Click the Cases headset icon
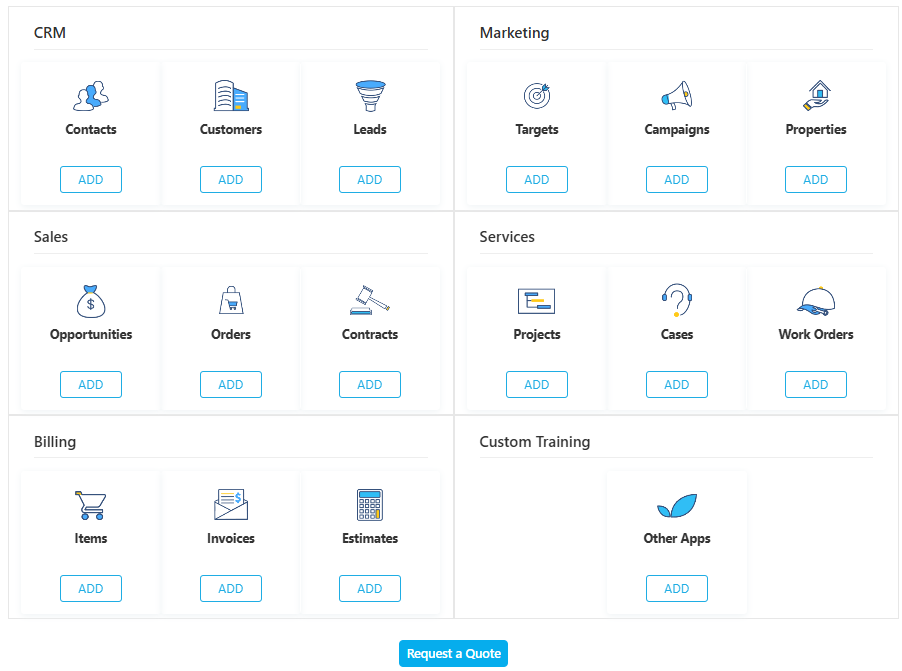Image resolution: width=902 pixels, height=671 pixels. (x=676, y=300)
